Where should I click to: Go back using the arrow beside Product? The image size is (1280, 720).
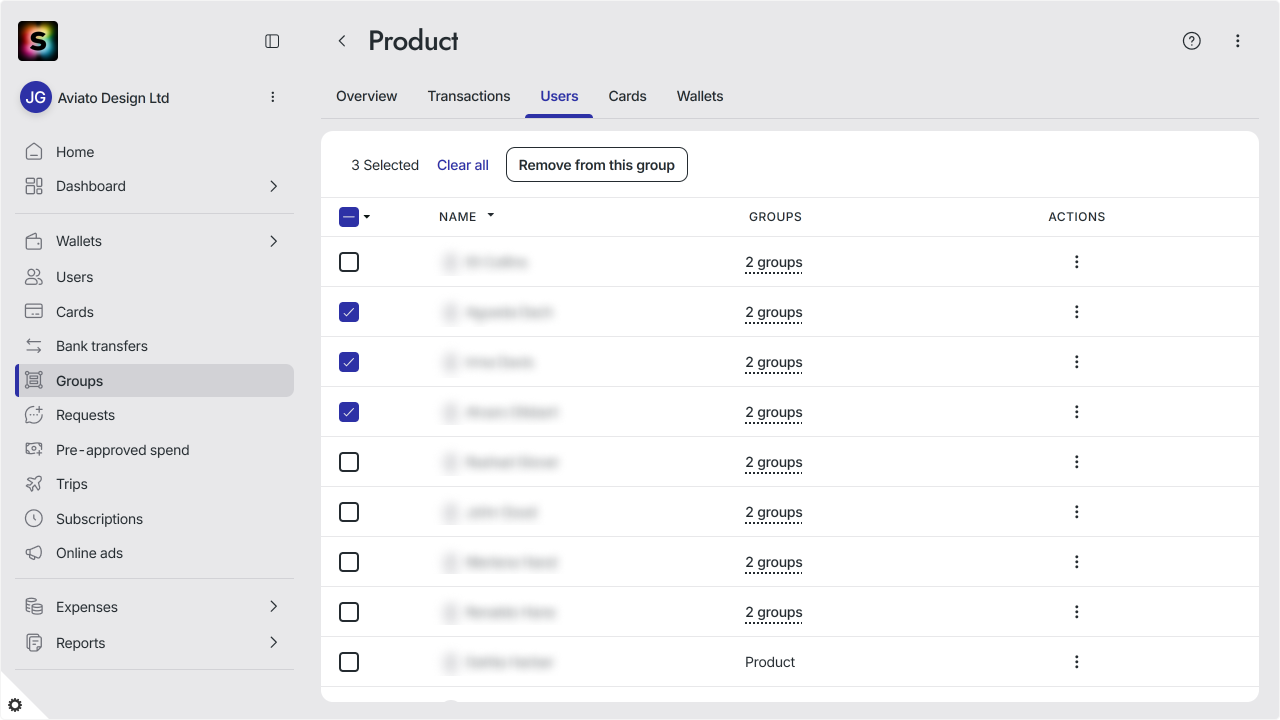click(342, 41)
